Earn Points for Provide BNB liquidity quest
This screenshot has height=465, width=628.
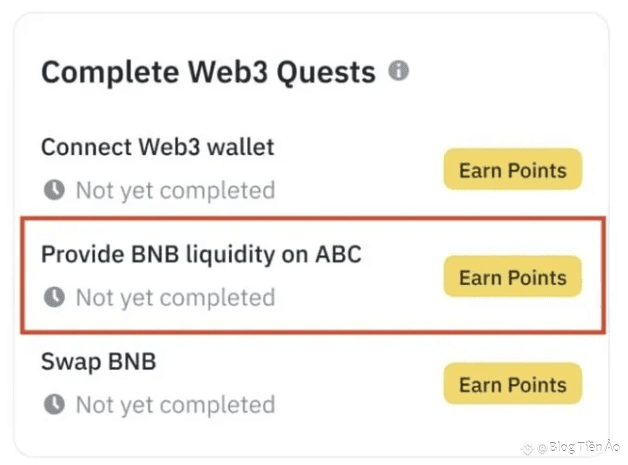pos(513,277)
